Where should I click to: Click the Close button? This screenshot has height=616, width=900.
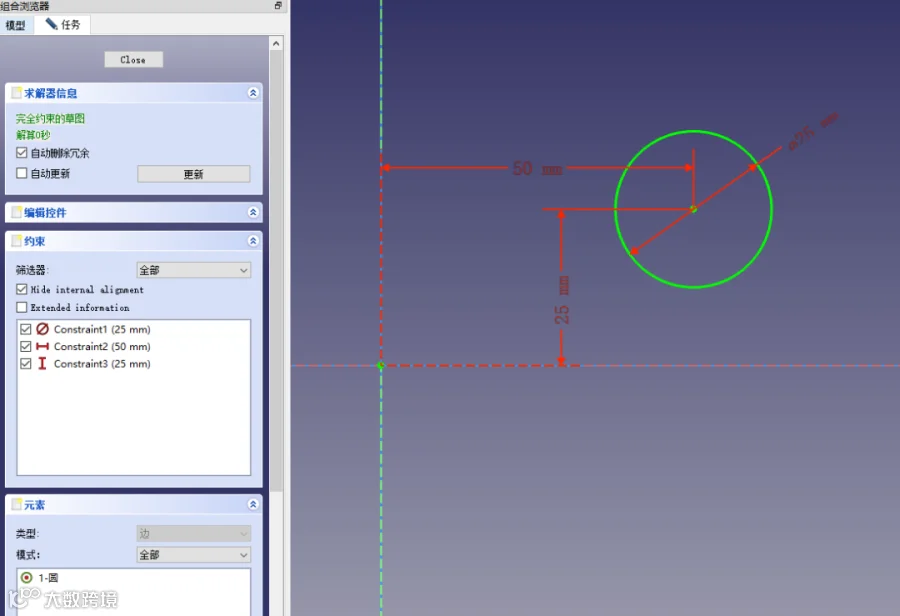click(x=133, y=60)
